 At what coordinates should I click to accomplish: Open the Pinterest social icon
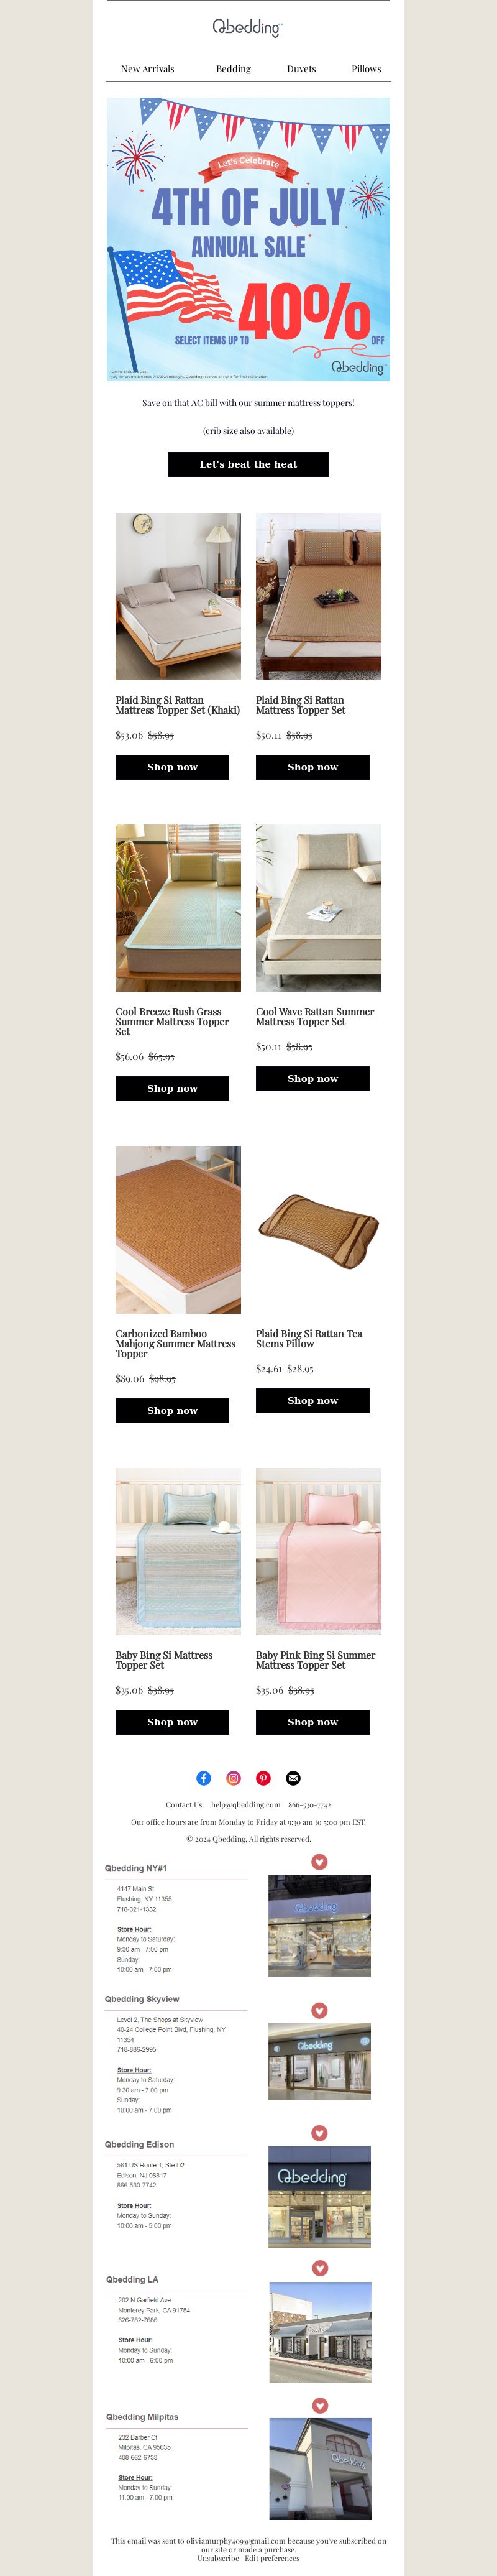tap(263, 1778)
